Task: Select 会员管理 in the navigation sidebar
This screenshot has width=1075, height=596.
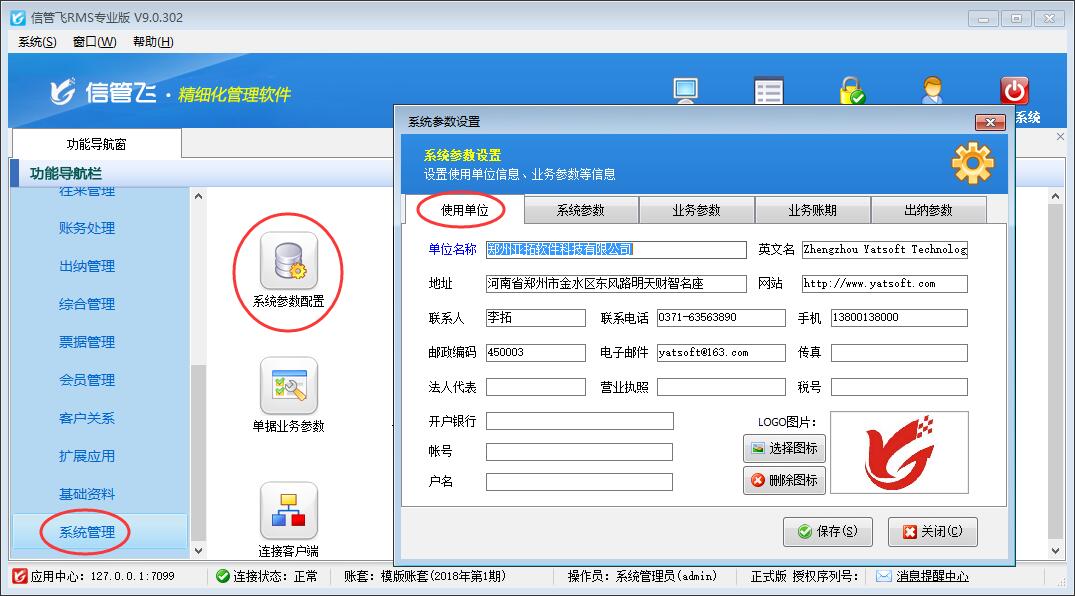Action: [x=87, y=380]
